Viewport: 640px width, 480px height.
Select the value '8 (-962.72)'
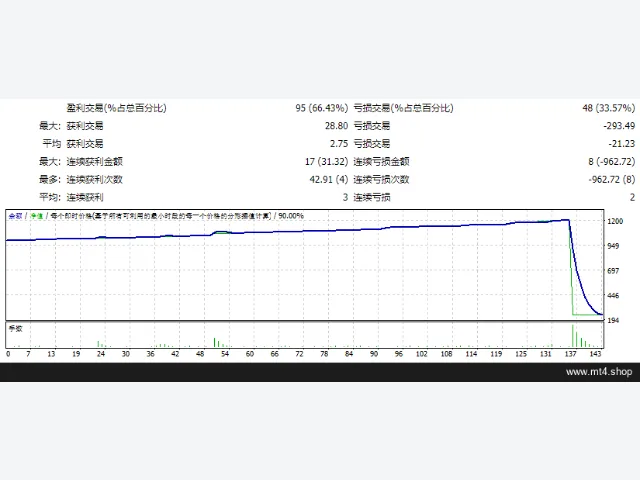[x=611, y=162]
